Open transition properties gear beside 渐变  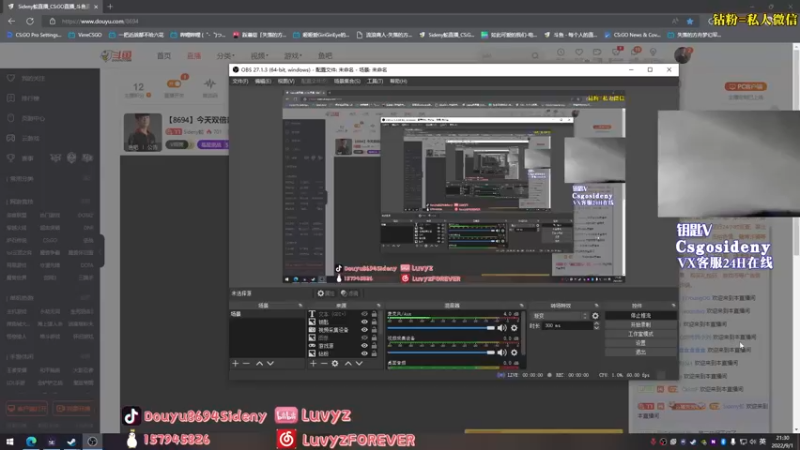[x=595, y=316]
